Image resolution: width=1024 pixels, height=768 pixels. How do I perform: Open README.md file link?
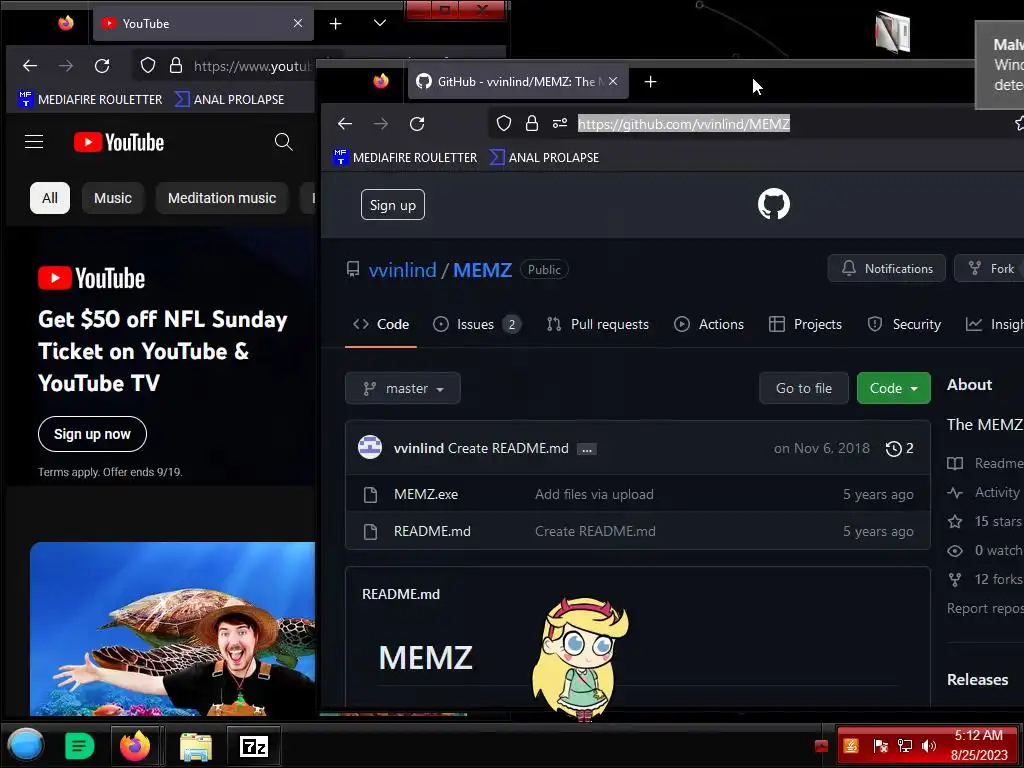point(432,532)
